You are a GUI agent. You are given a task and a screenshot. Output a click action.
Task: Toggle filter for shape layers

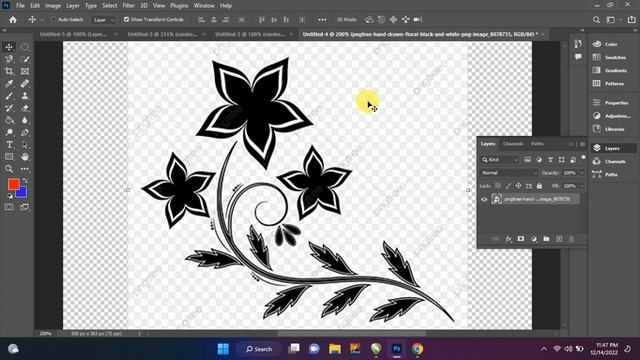562,160
